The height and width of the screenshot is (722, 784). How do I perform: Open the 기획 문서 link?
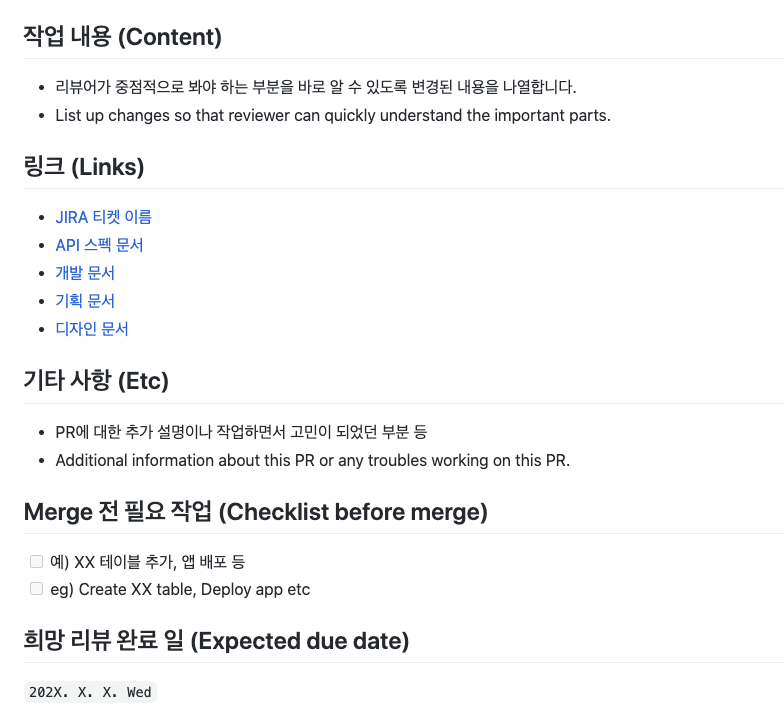click(x=85, y=301)
